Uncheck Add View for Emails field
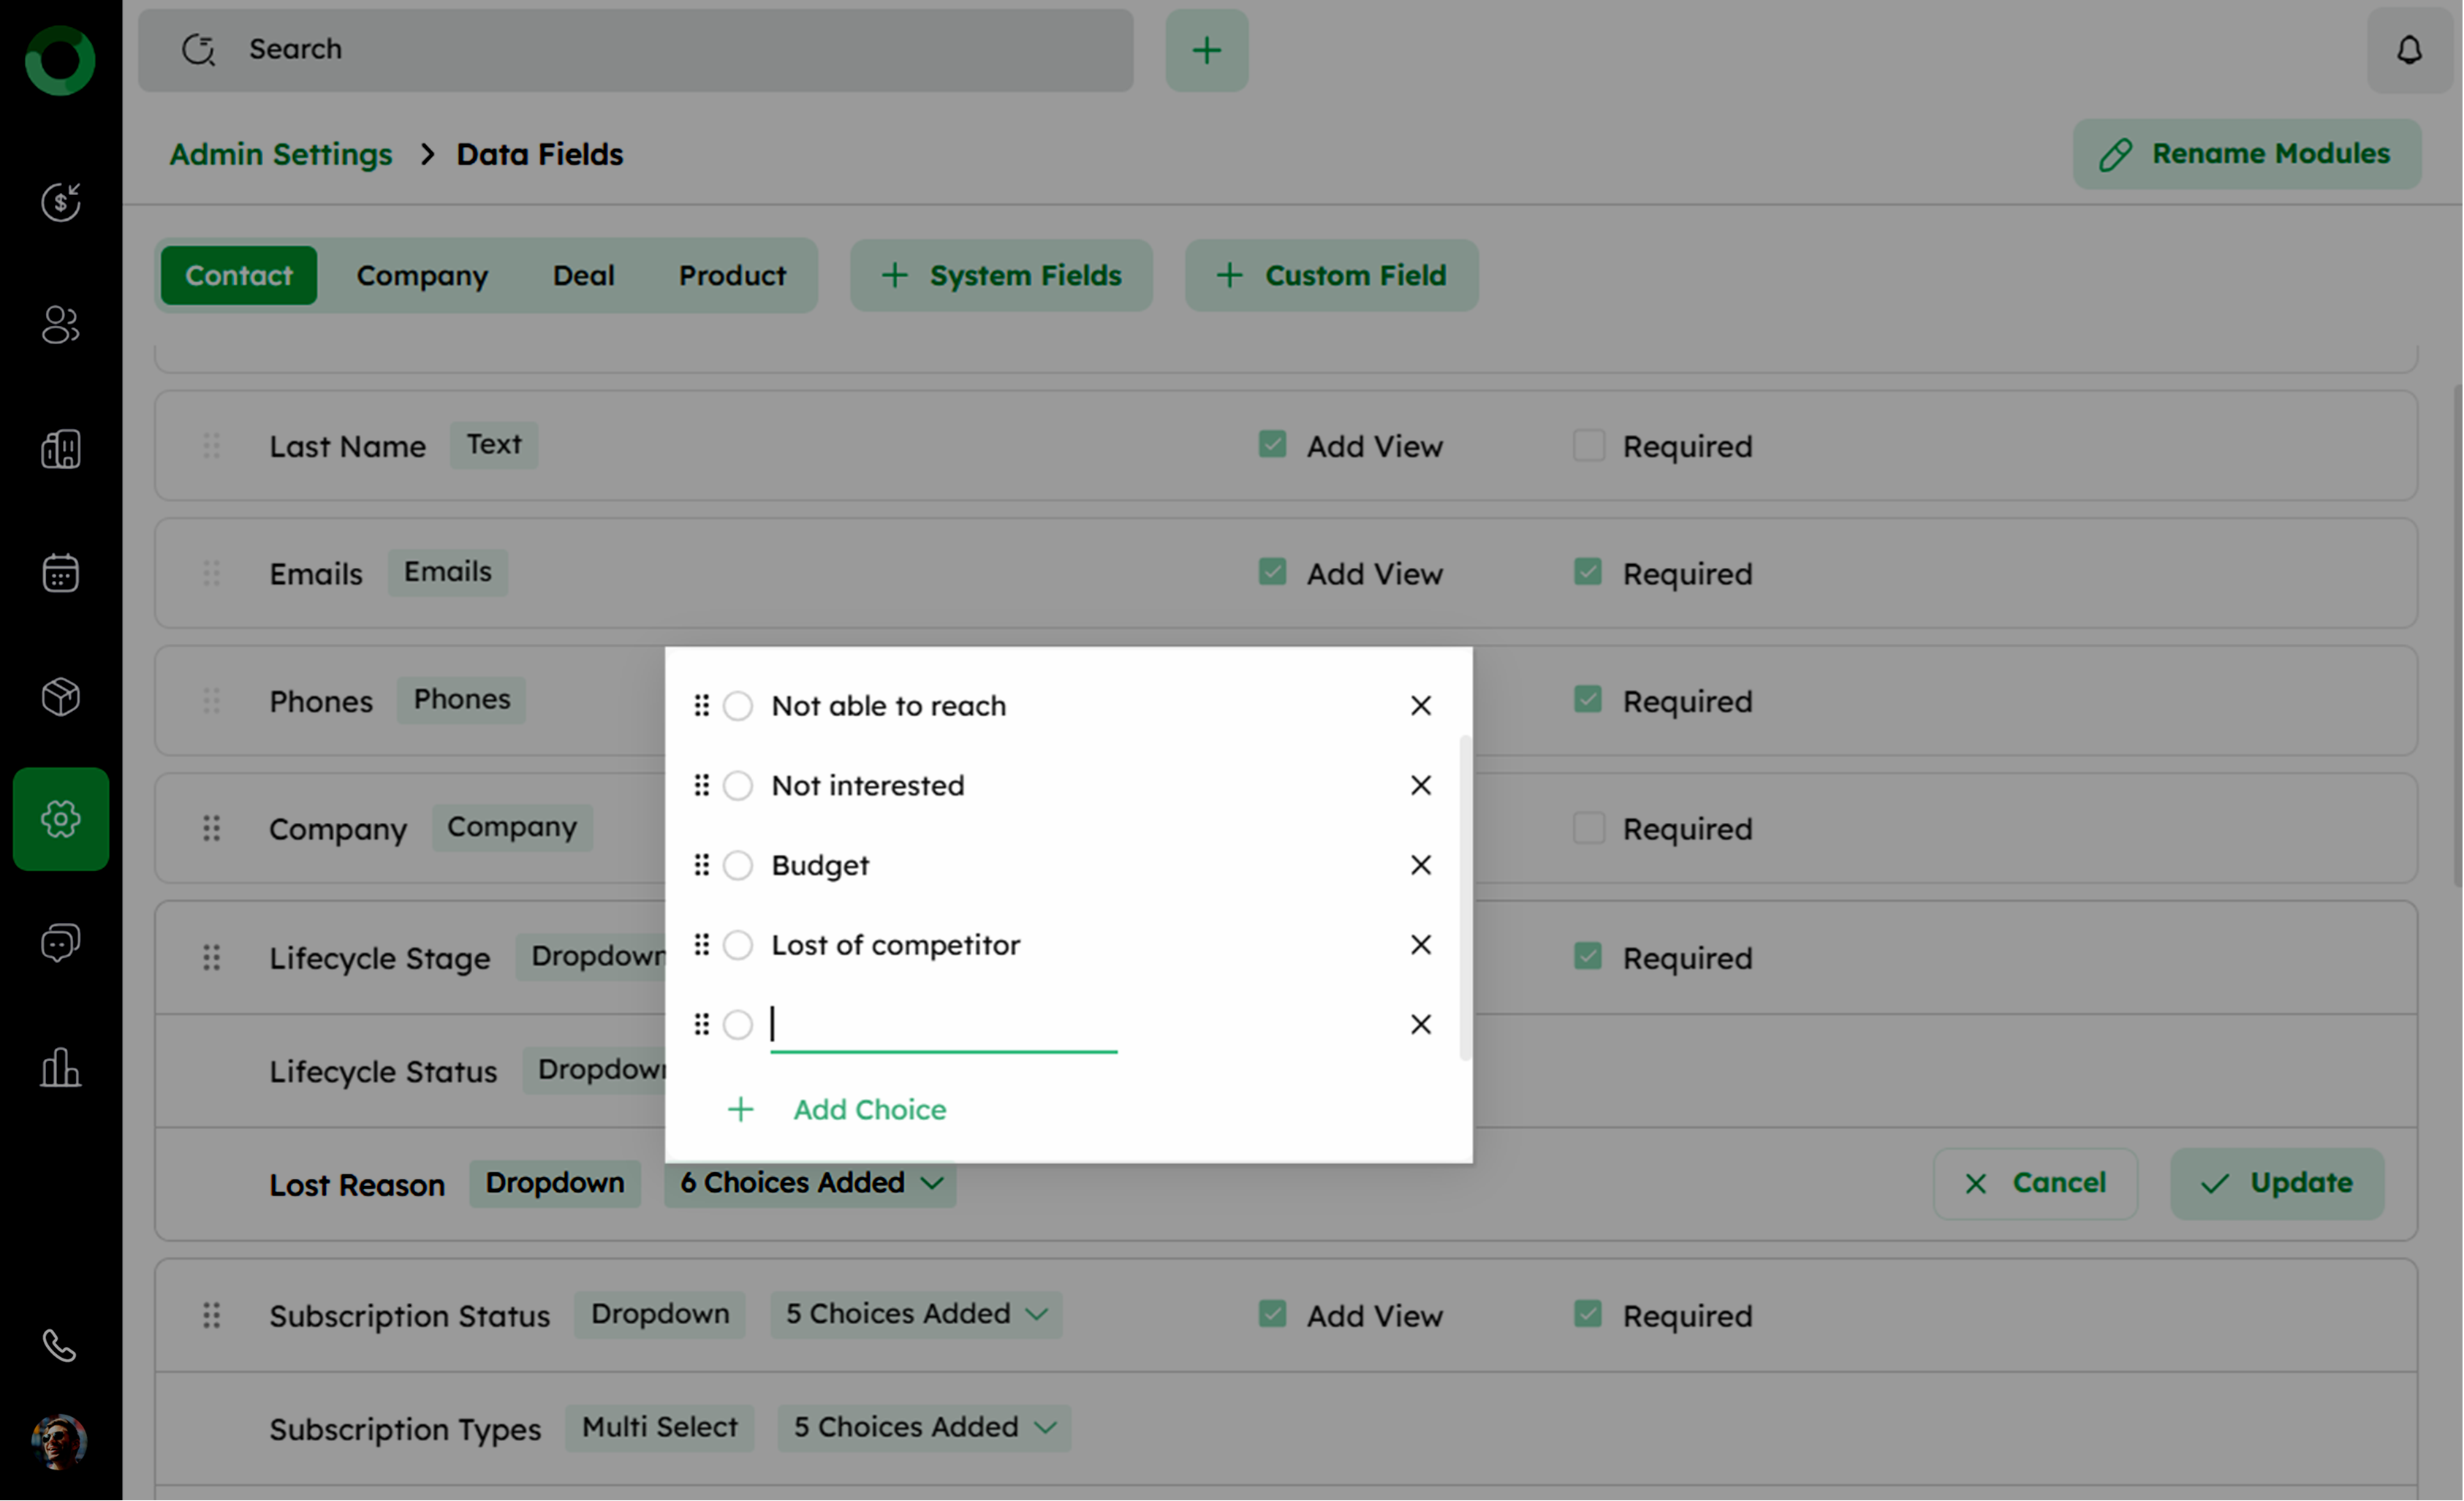 pos(1272,572)
